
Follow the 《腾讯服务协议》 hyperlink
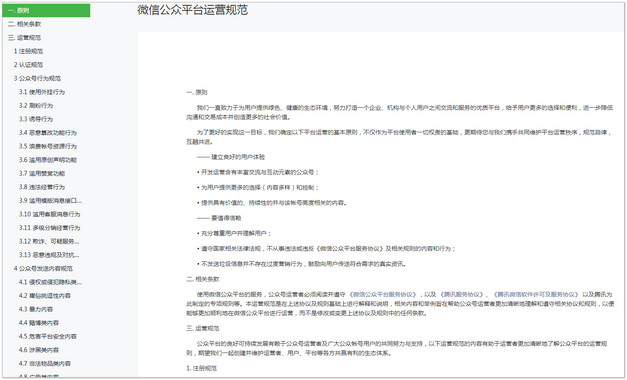tap(461, 294)
